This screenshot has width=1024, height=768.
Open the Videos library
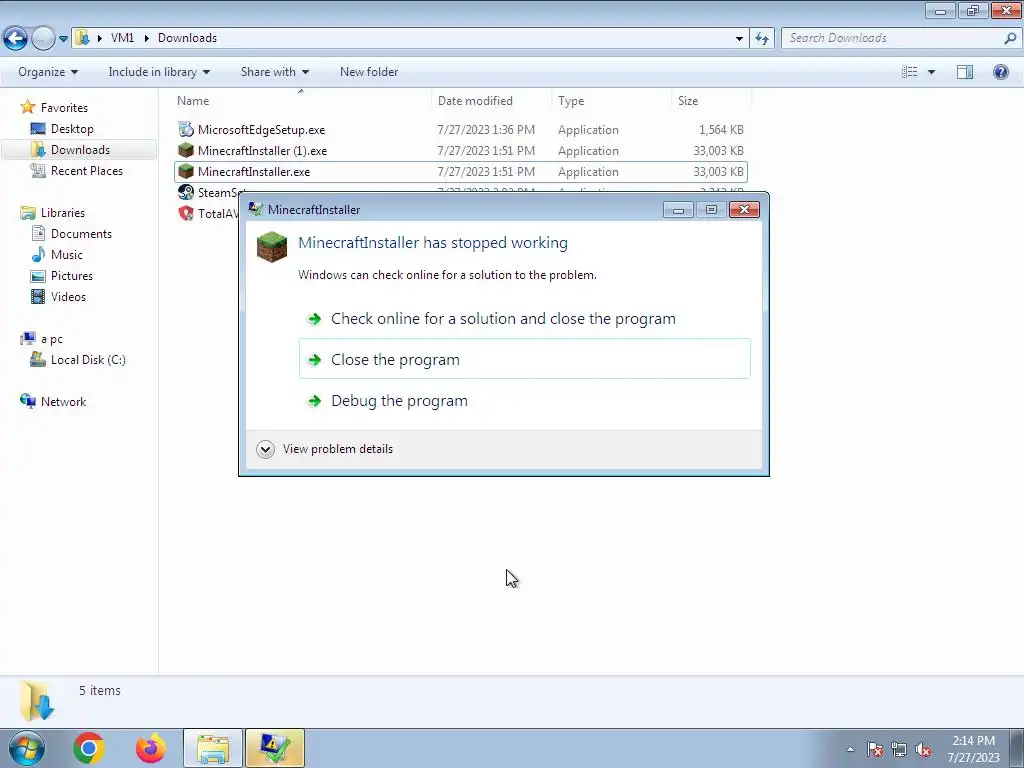[x=58, y=296]
